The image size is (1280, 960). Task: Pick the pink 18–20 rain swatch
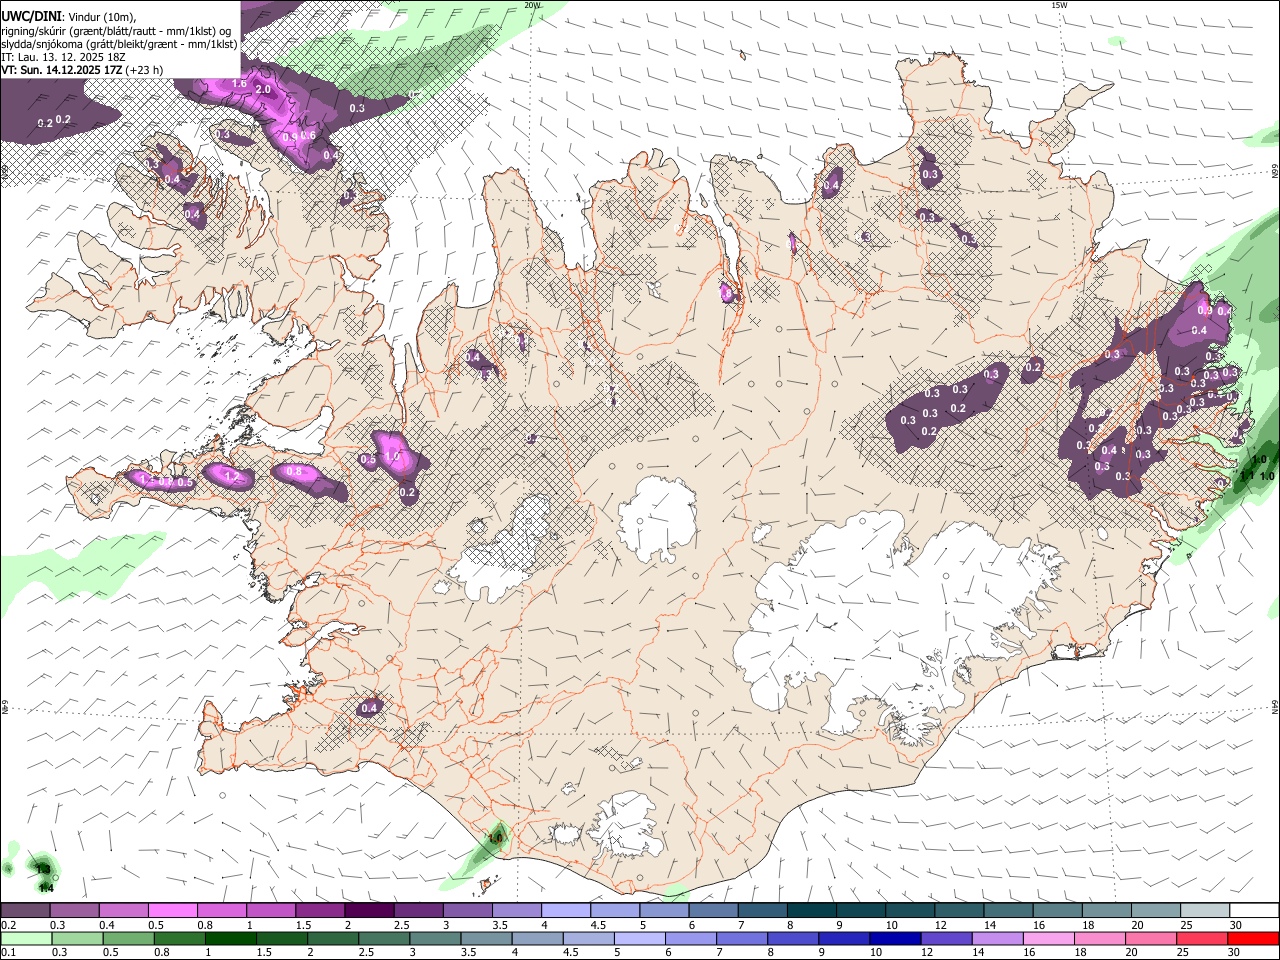(1100, 938)
